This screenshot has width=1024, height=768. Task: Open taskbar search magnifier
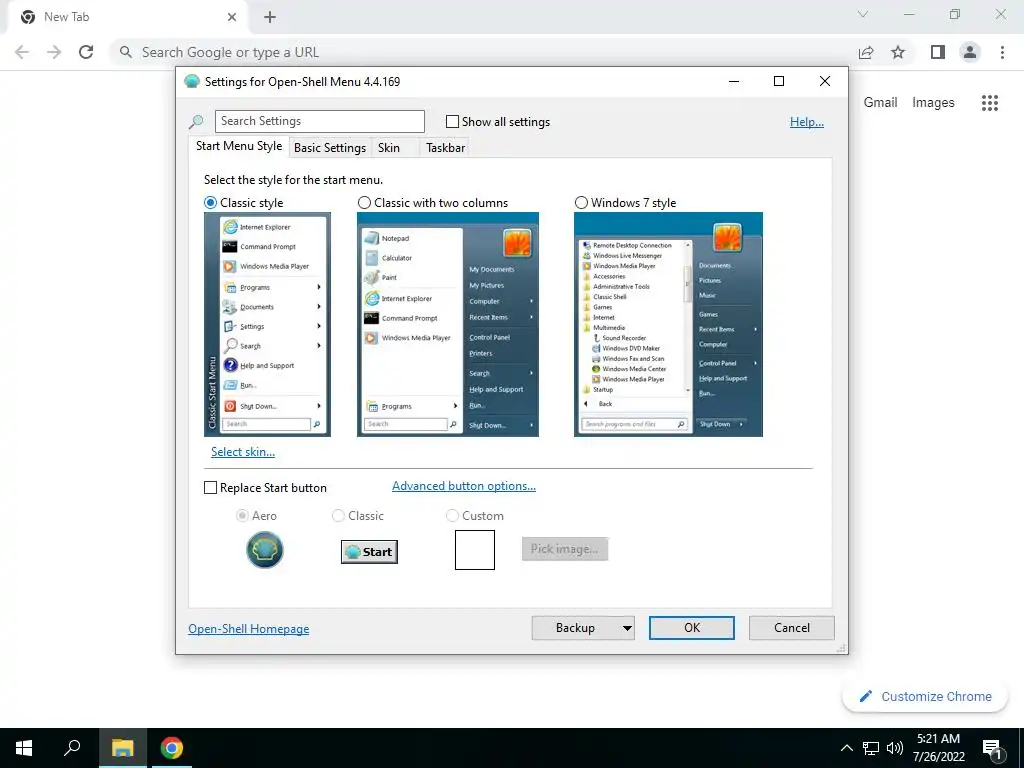(x=72, y=748)
